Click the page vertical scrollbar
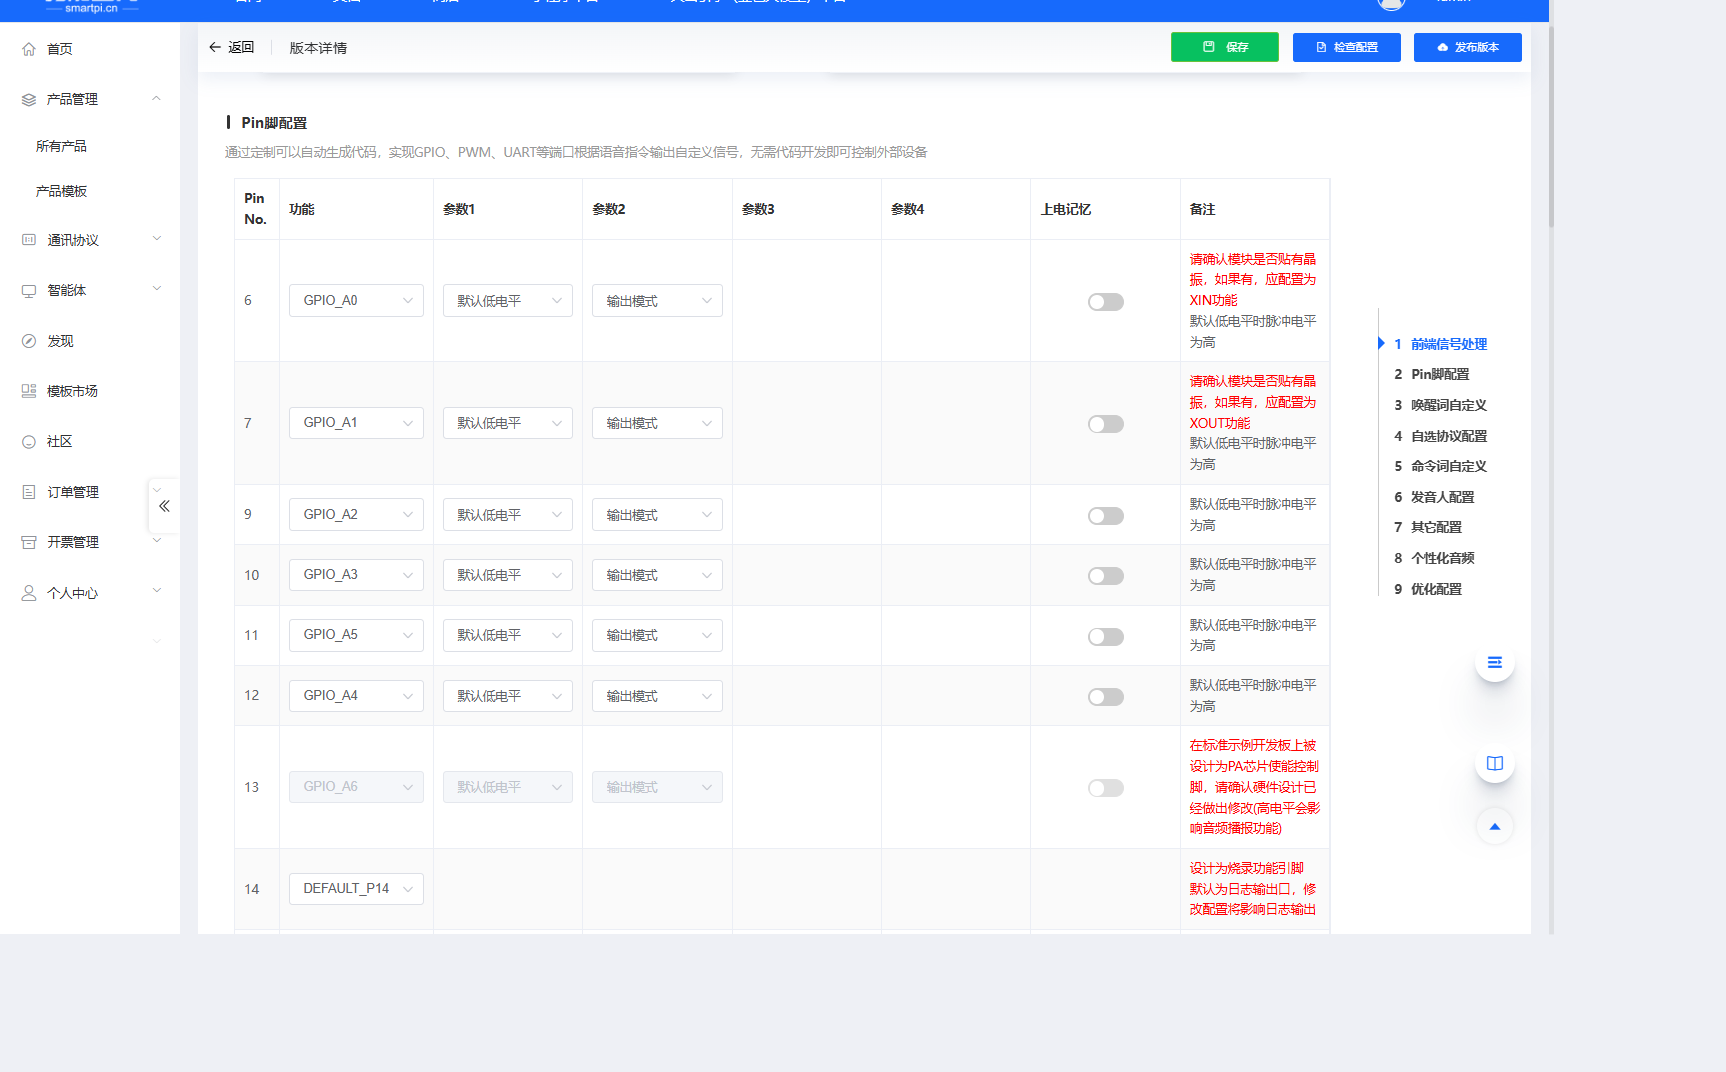Image resolution: width=1726 pixels, height=1072 pixels. pos(1551,130)
